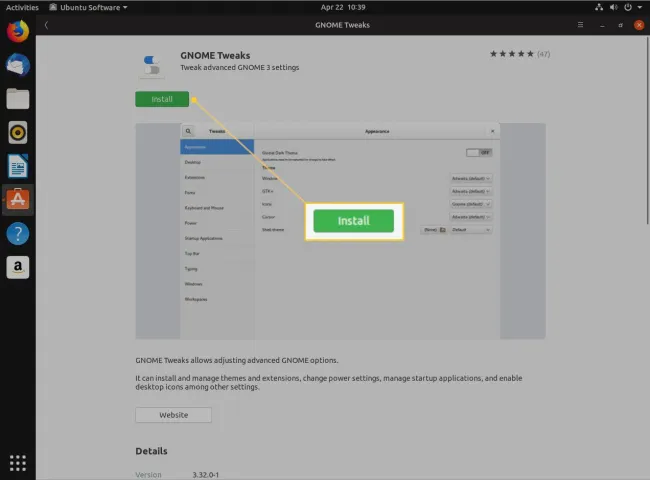The height and width of the screenshot is (480, 650).
Task: Open the Tweaks screenshot preview
Action: [340, 231]
